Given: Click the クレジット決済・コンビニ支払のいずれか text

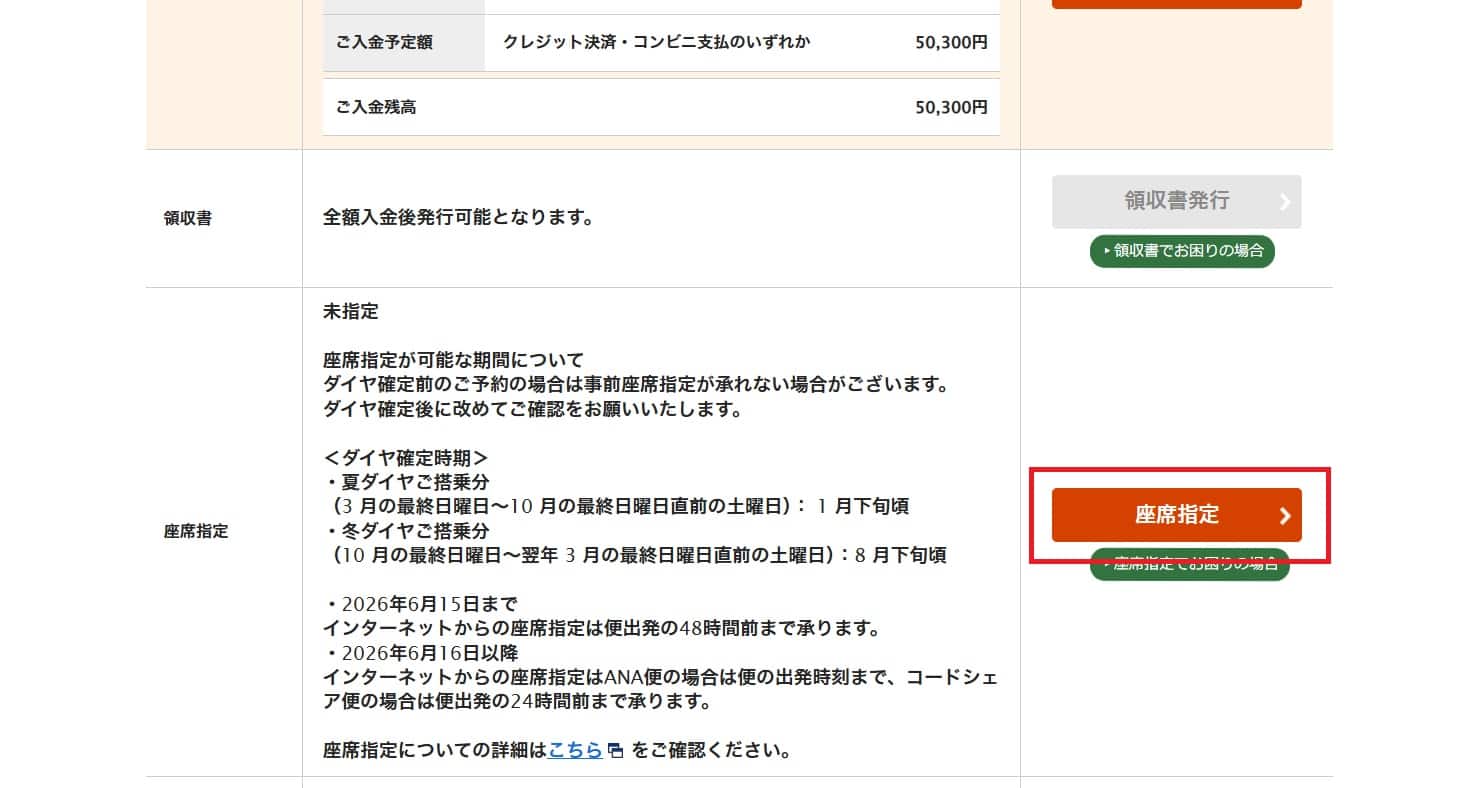Looking at the screenshot, I should pyautogui.click(x=656, y=43).
